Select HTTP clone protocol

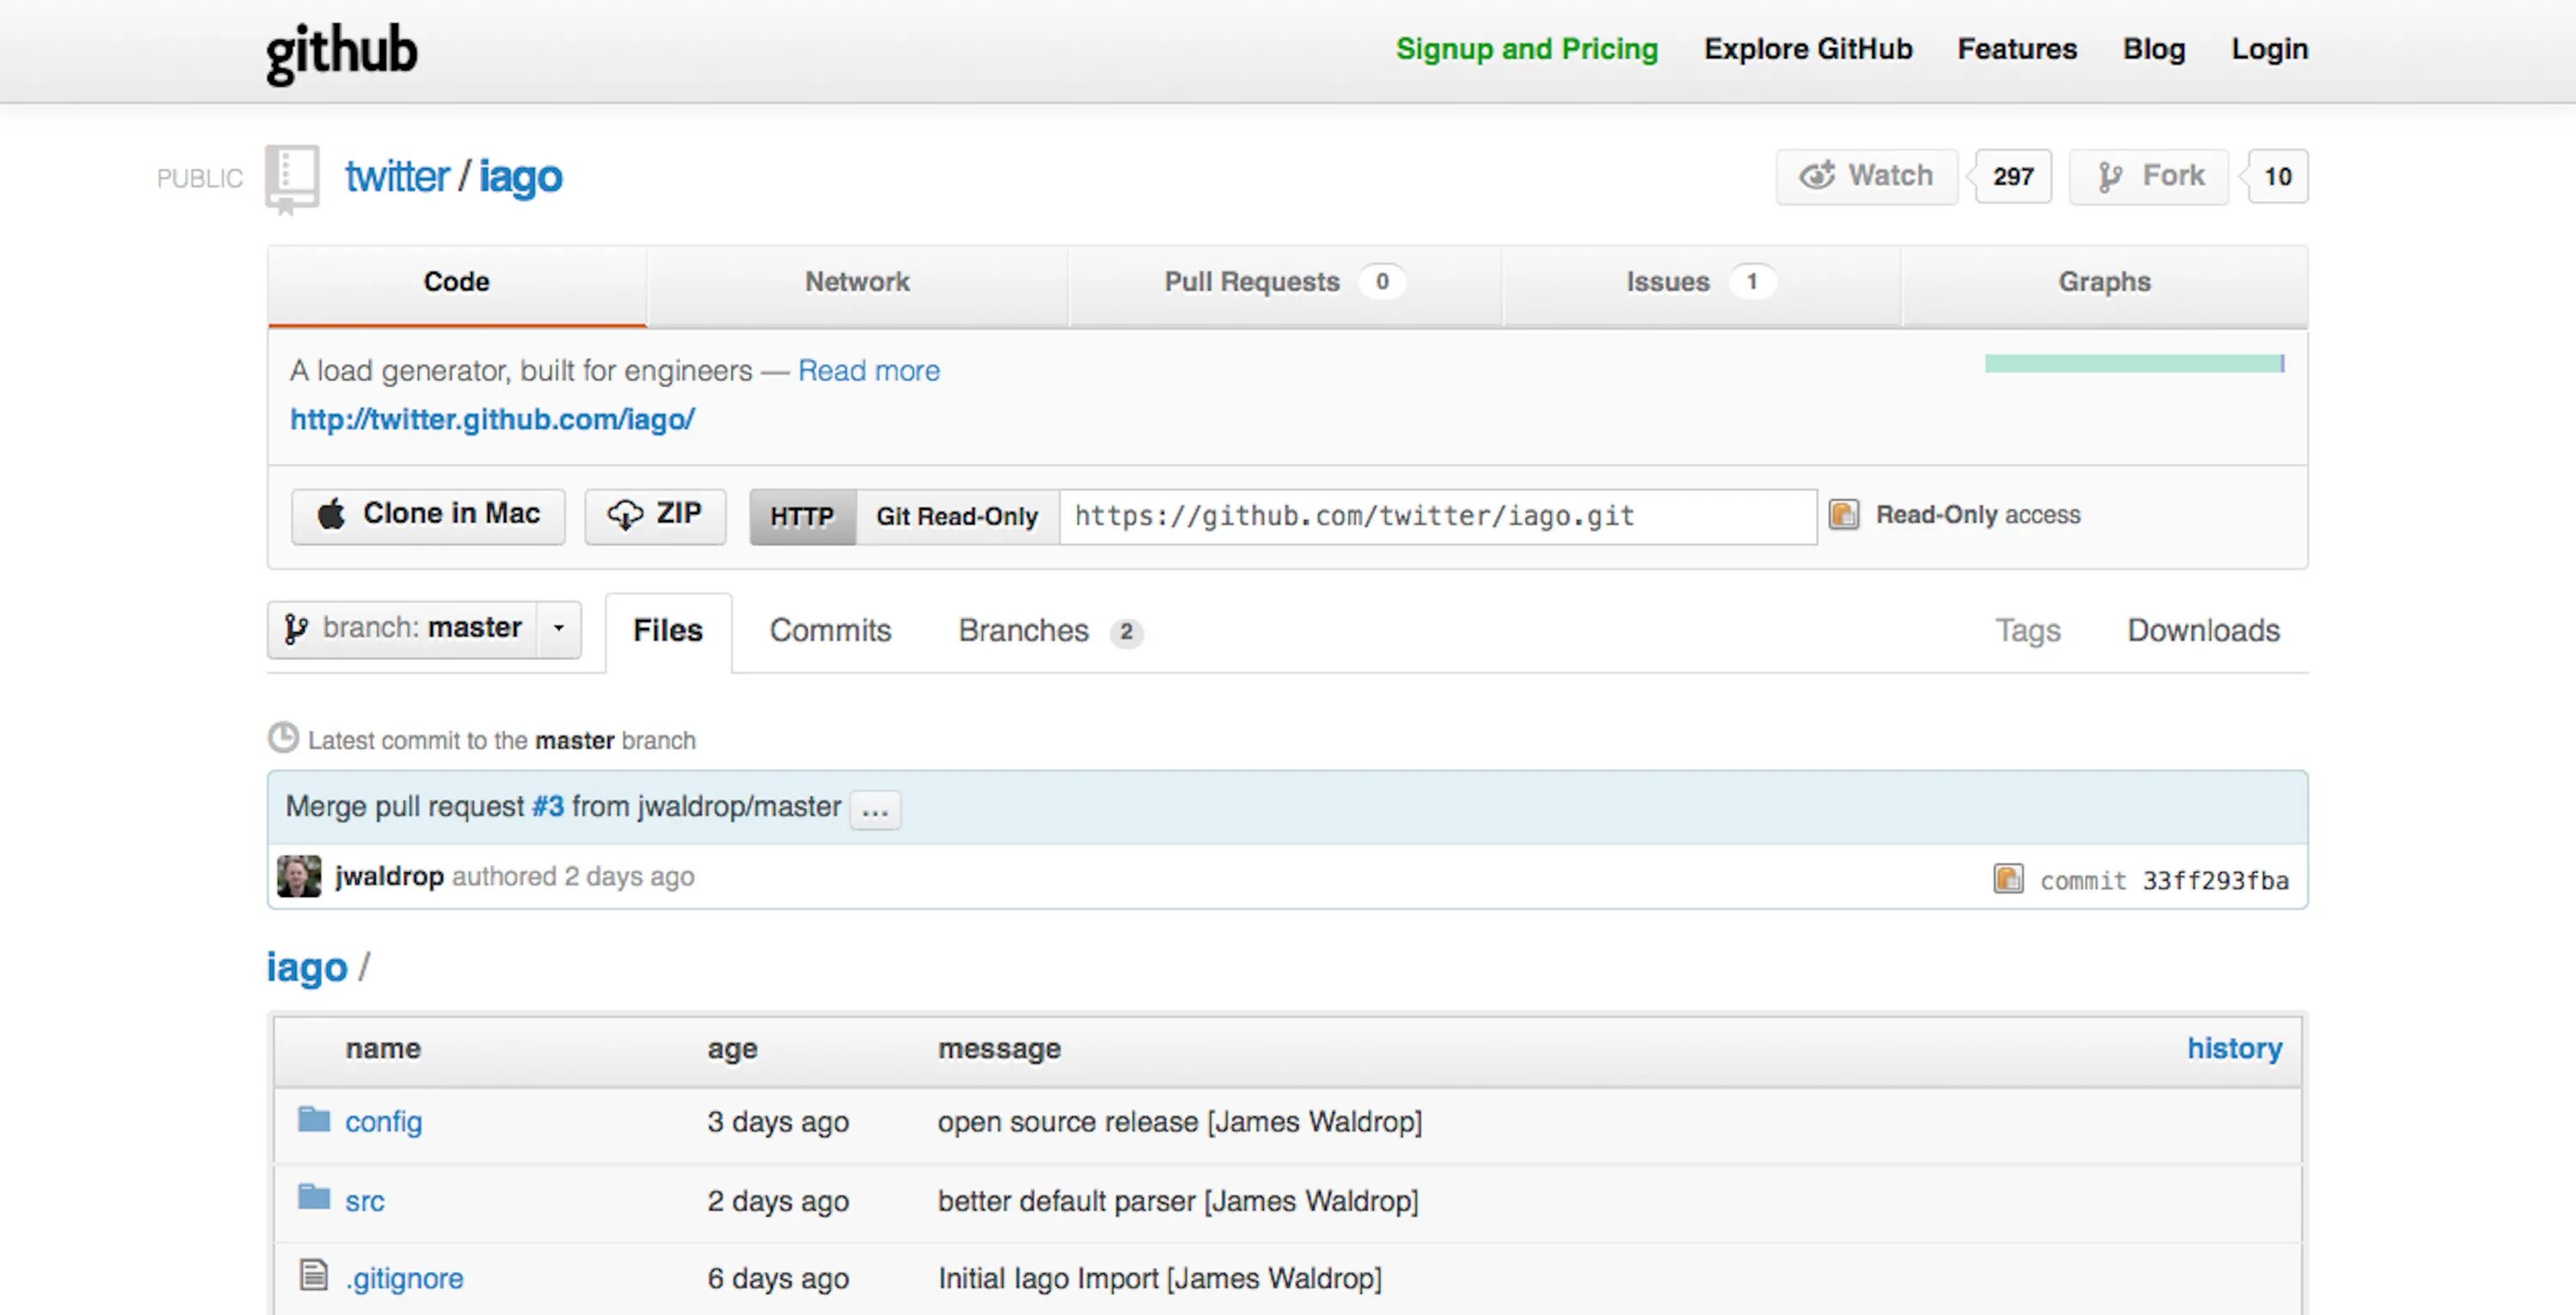[x=802, y=516]
